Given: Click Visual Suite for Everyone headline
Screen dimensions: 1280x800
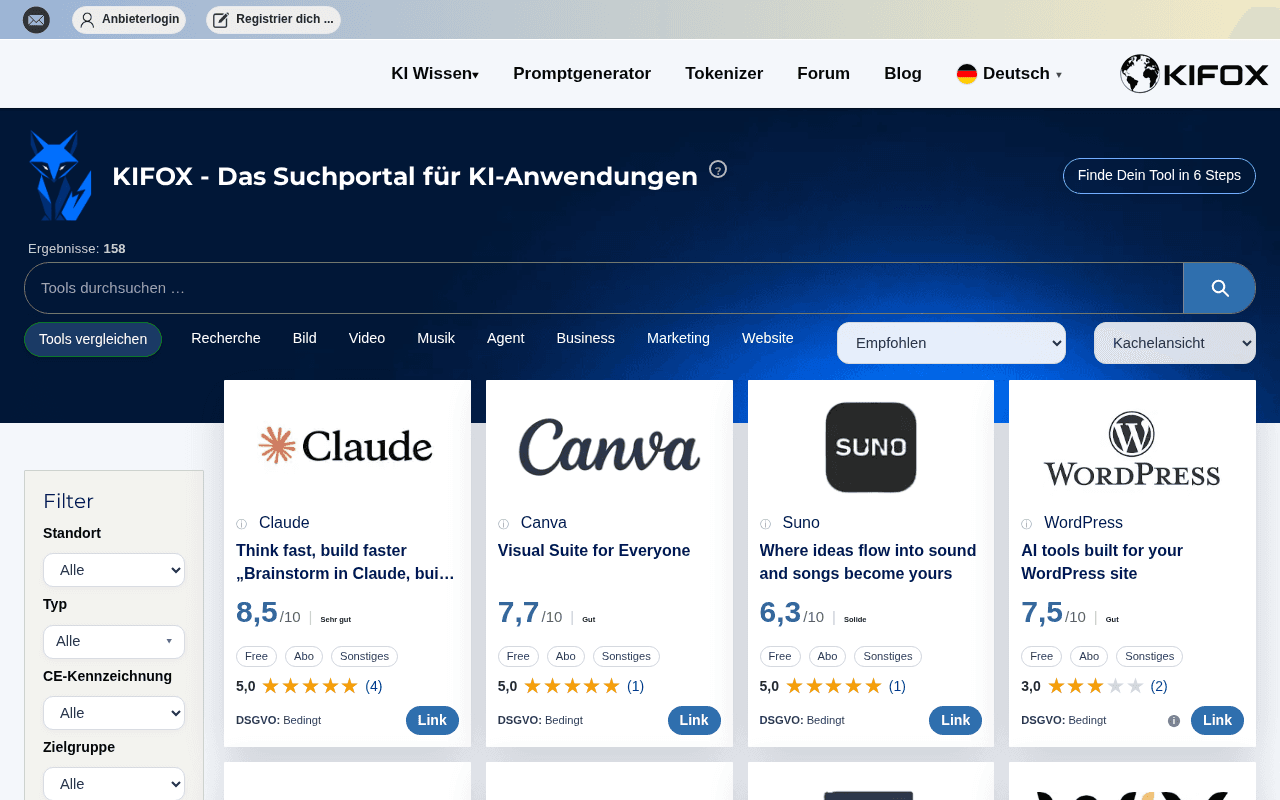Looking at the screenshot, I should [594, 551].
